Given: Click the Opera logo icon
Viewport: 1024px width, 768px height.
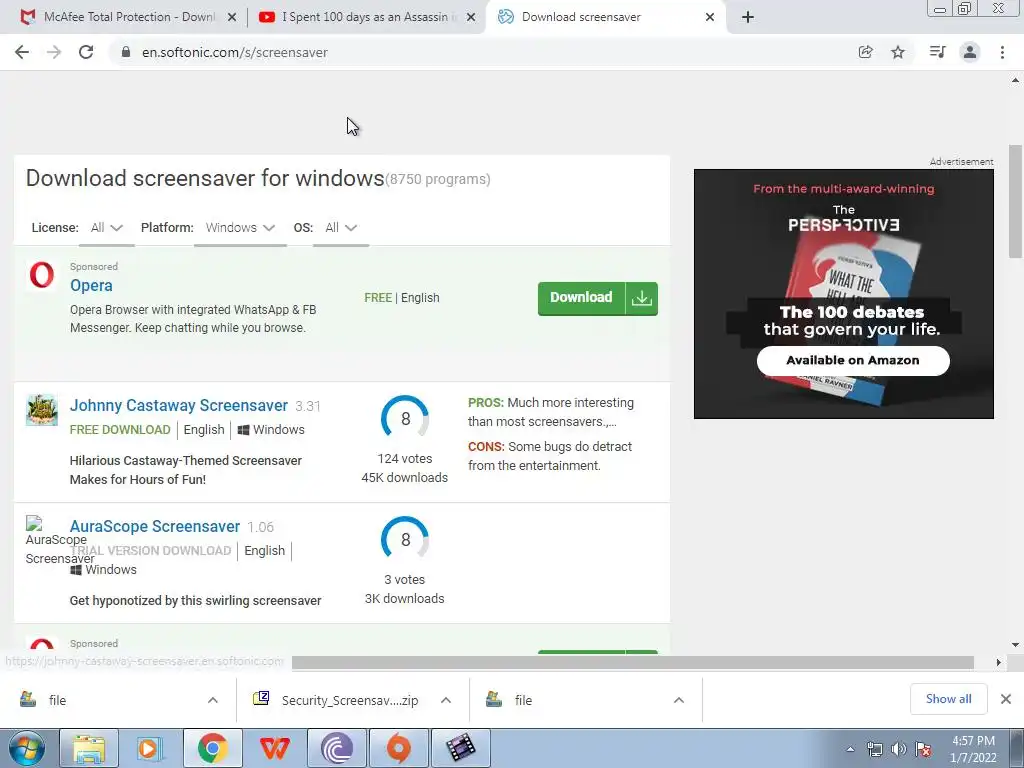Looking at the screenshot, I should [42, 275].
